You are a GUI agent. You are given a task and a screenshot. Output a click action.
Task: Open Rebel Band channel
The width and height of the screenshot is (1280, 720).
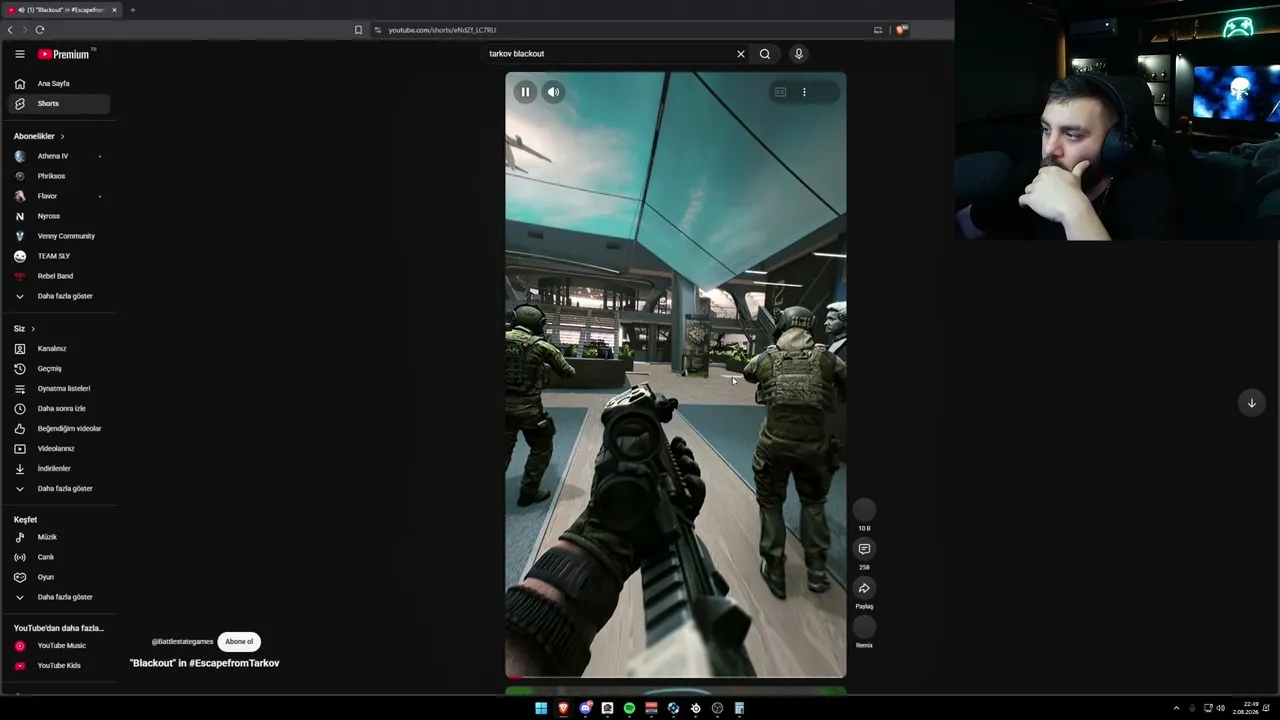[x=60, y=276]
